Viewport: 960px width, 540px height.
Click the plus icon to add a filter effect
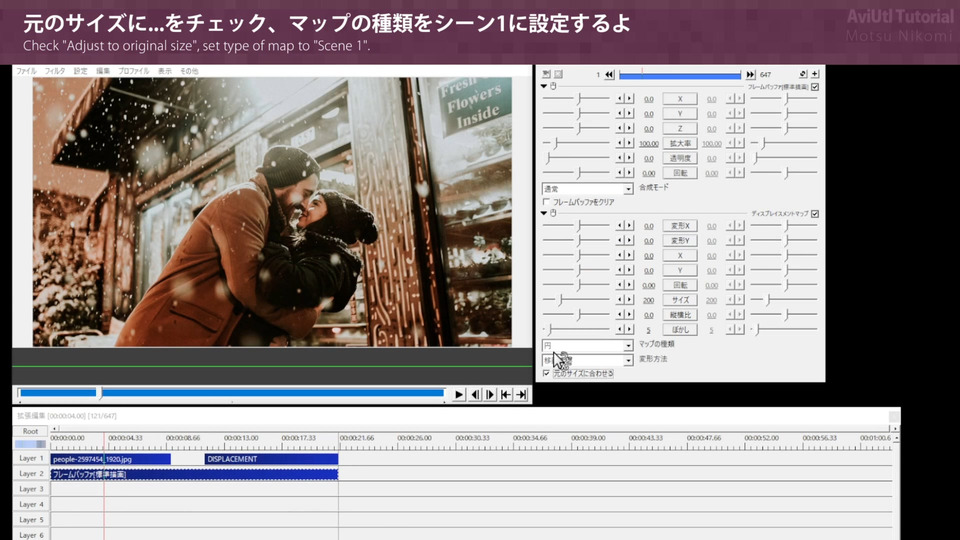coord(815,74)
